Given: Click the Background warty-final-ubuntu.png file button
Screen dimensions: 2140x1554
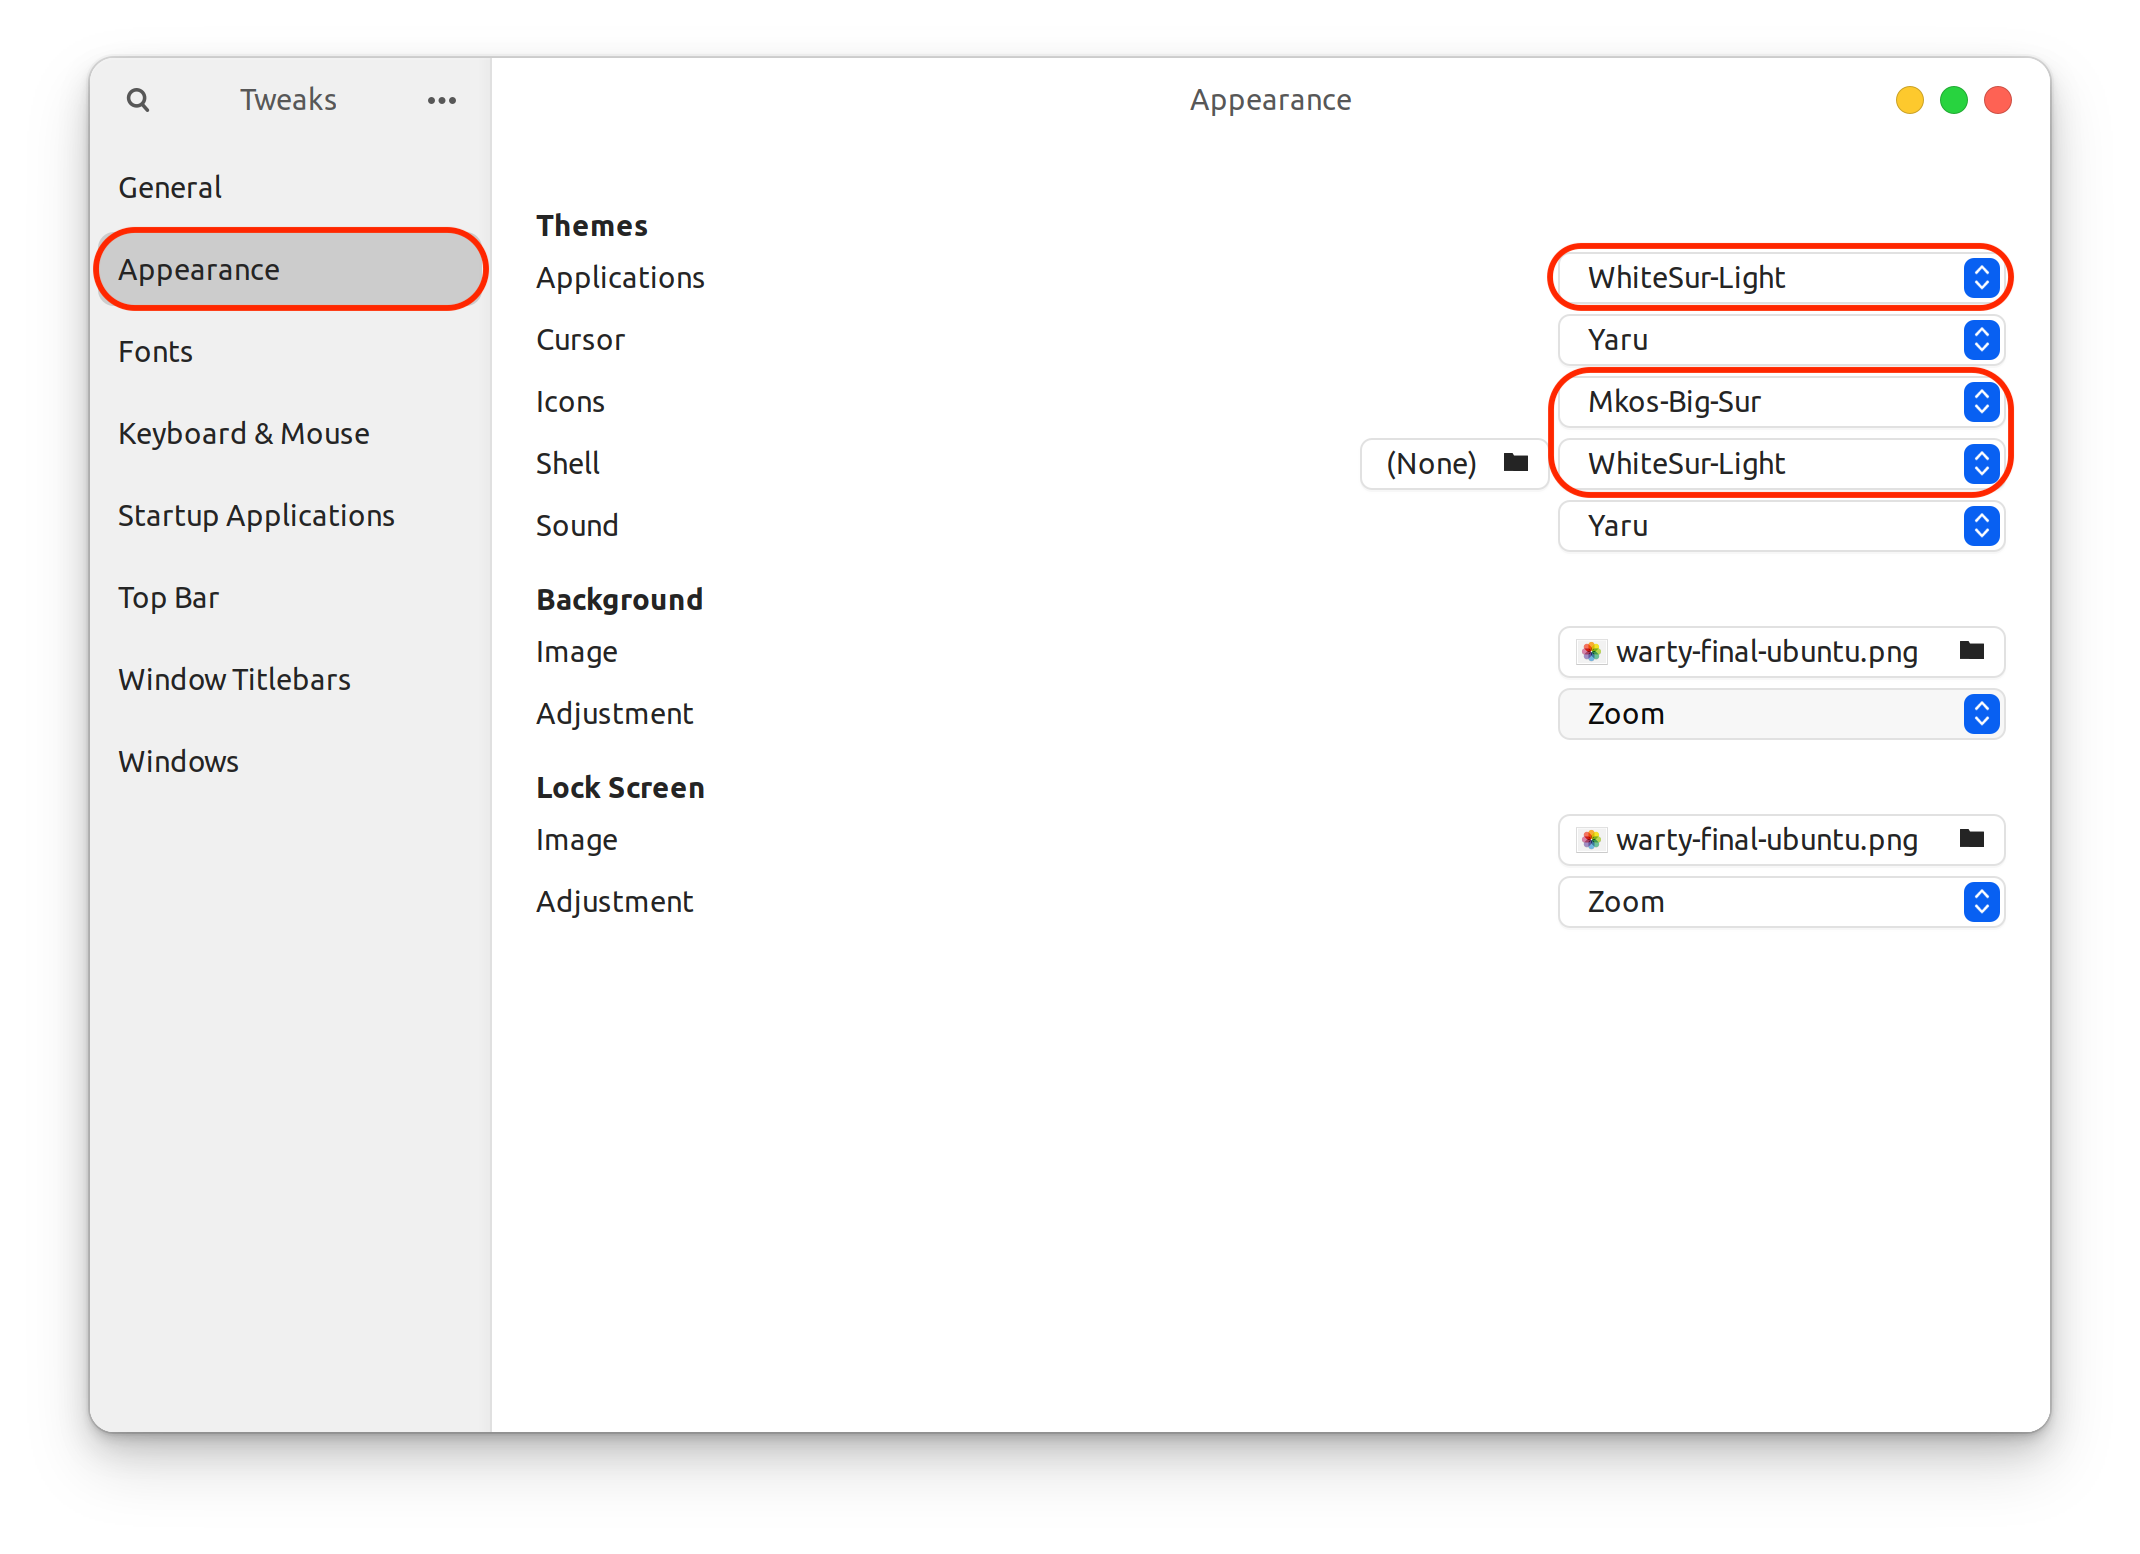Looking at the screenshot, I should (1766, 652).
